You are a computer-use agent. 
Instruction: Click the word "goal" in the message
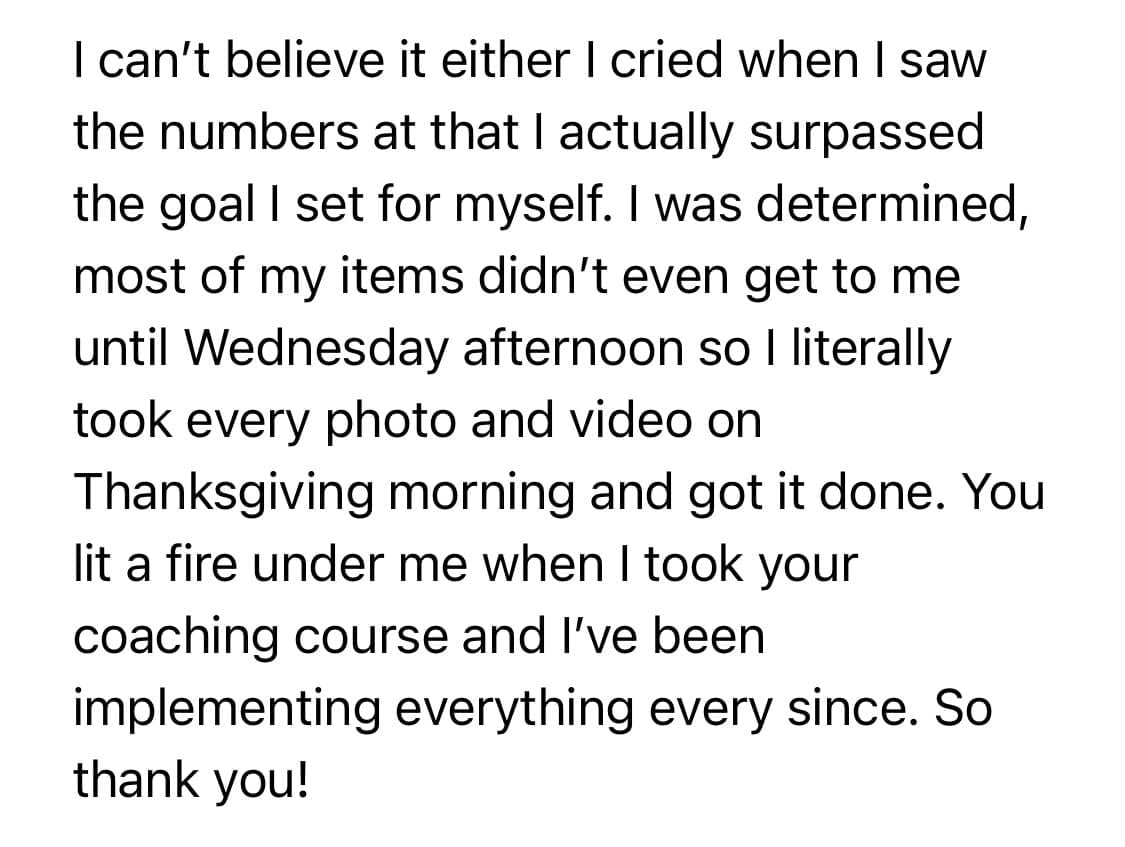tap(207, 206)
